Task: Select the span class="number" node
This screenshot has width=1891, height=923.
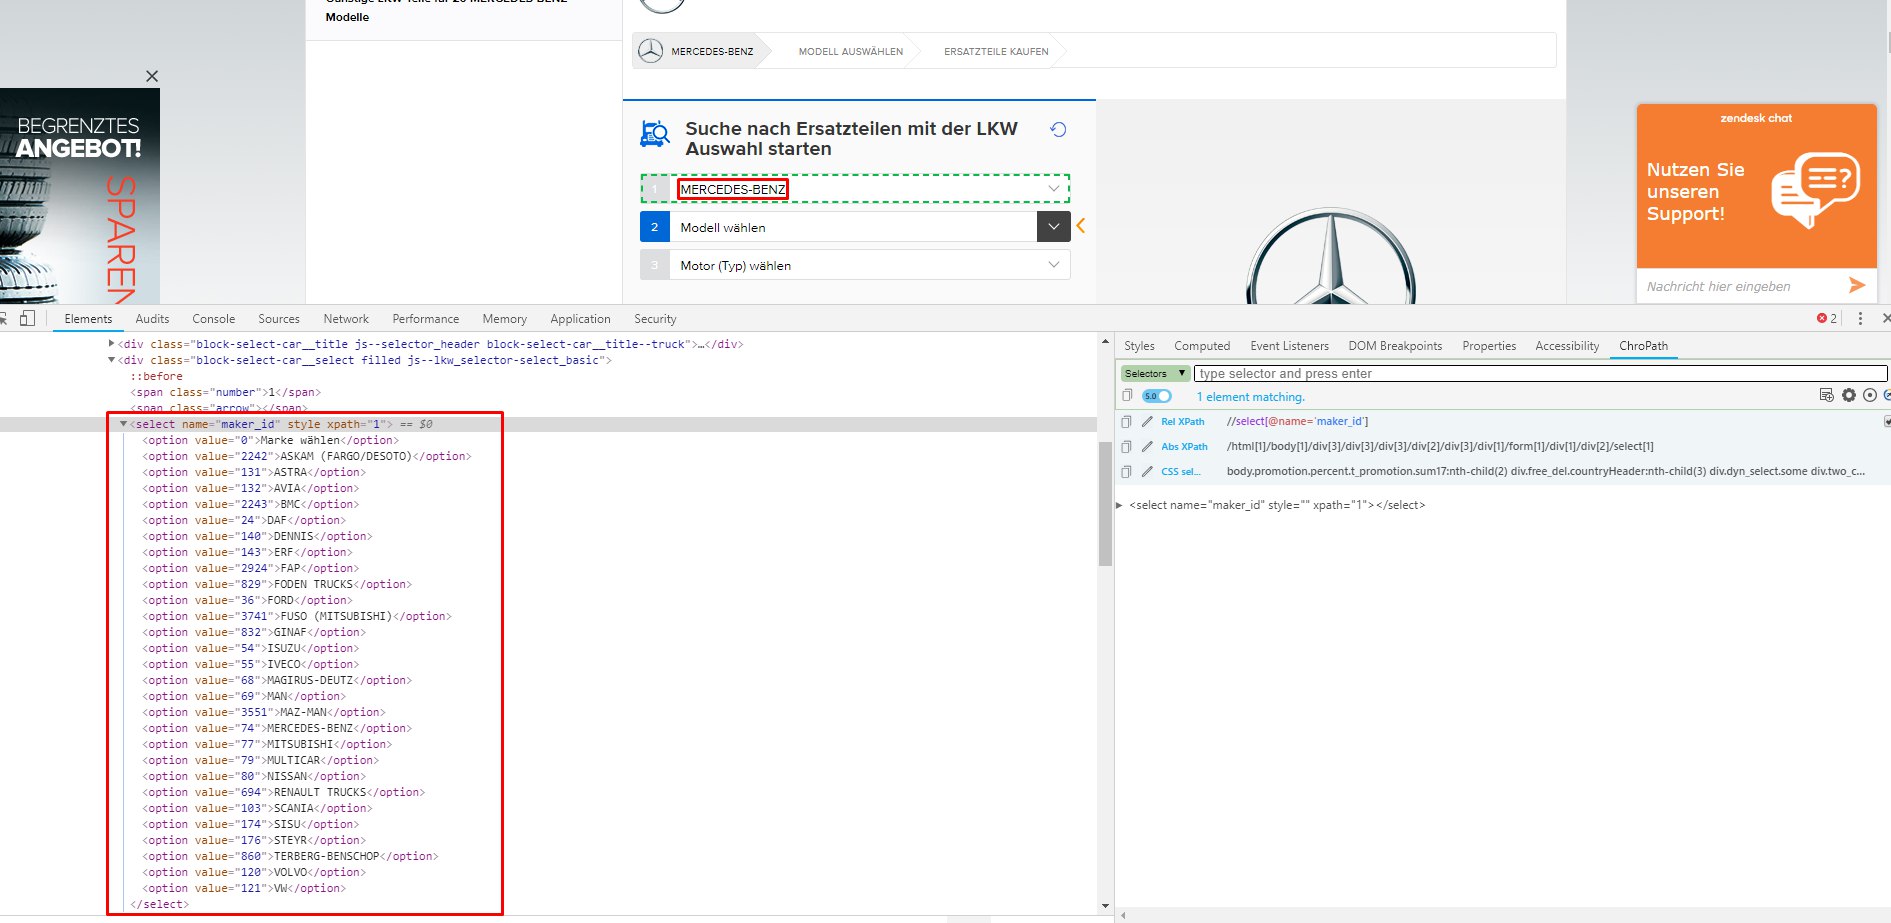Action: (x=225, y=392)
